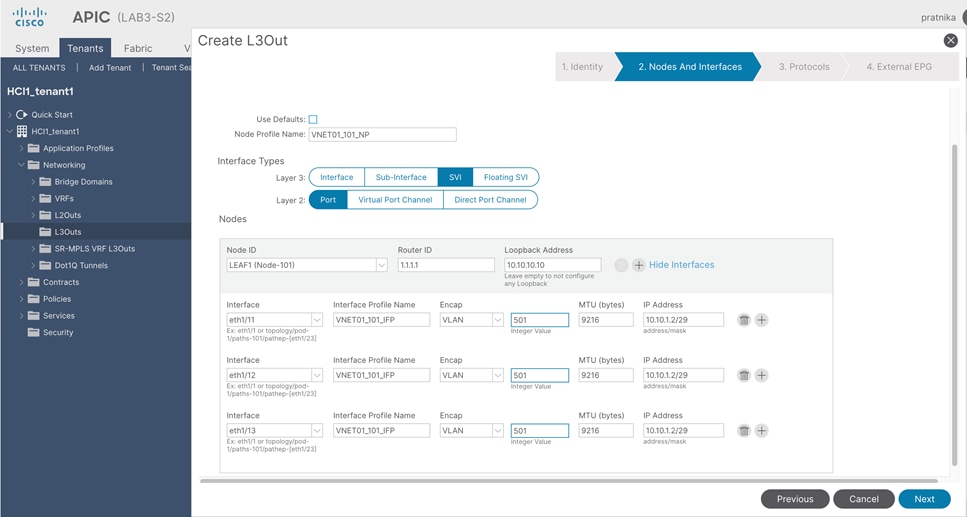967x517 pixels.
Task: Select Interface as Layer 3 type
Action: [337, 177]
